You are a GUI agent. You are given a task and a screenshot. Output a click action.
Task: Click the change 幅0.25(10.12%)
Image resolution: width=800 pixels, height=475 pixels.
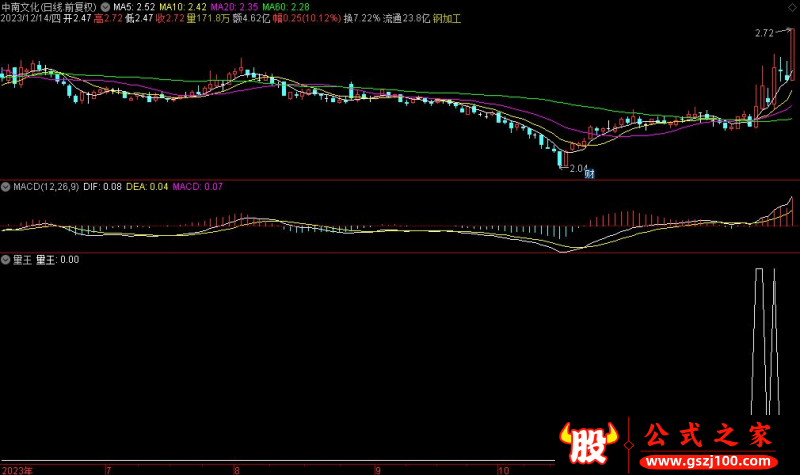307,18
